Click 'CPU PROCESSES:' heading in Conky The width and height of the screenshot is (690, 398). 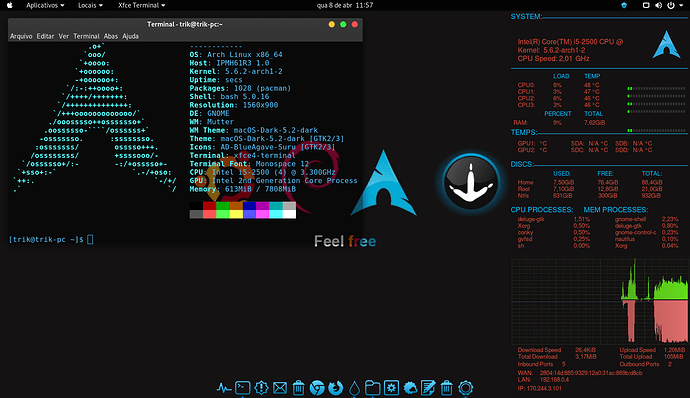tap(542, 210)
